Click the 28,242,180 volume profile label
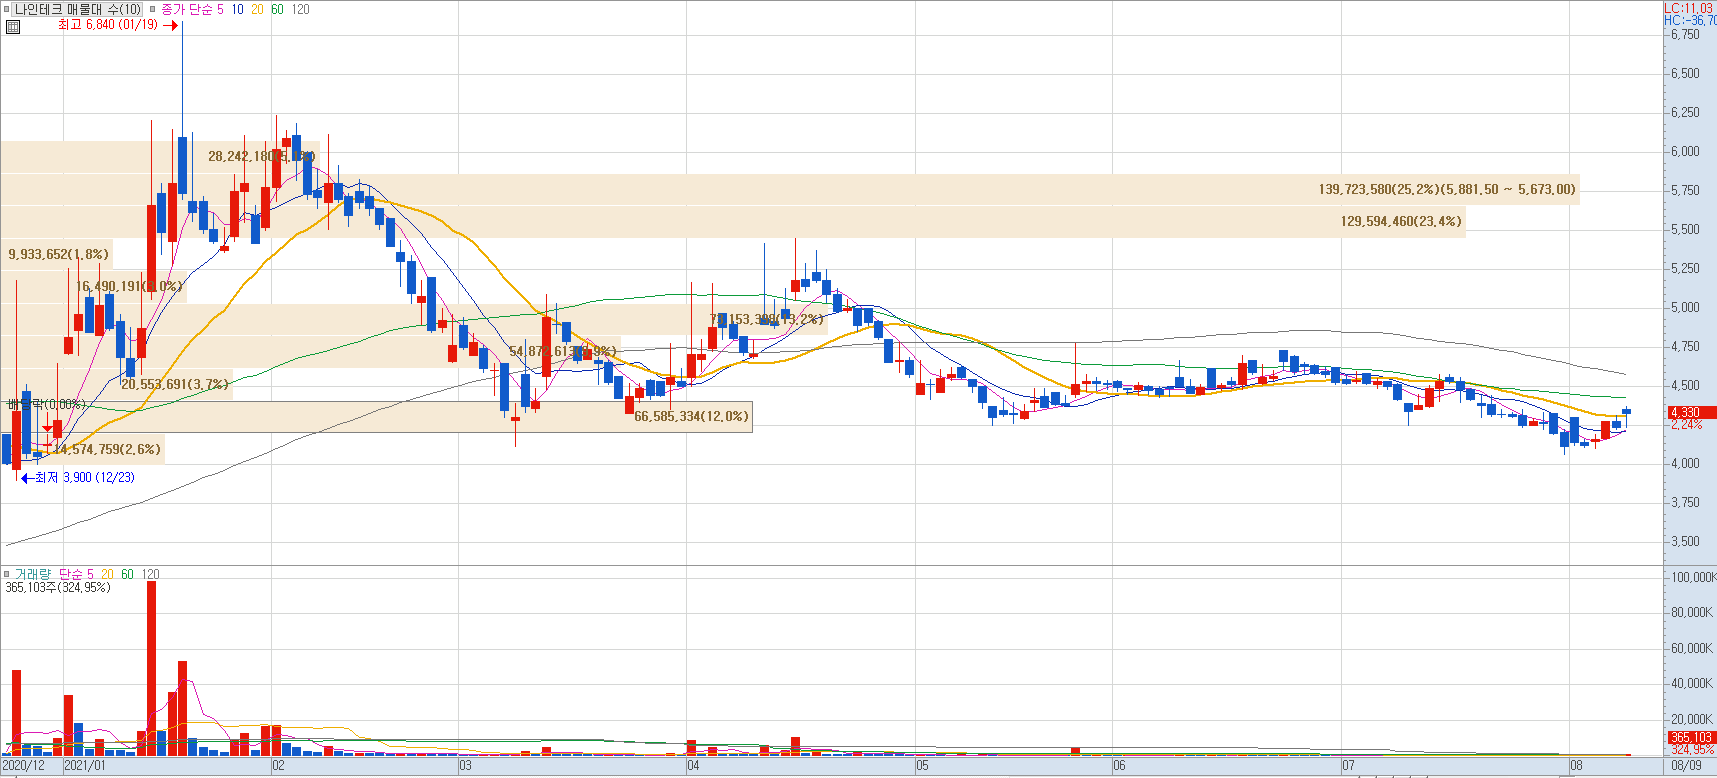This screenshot has width=1717, height=778. point(261,156)
